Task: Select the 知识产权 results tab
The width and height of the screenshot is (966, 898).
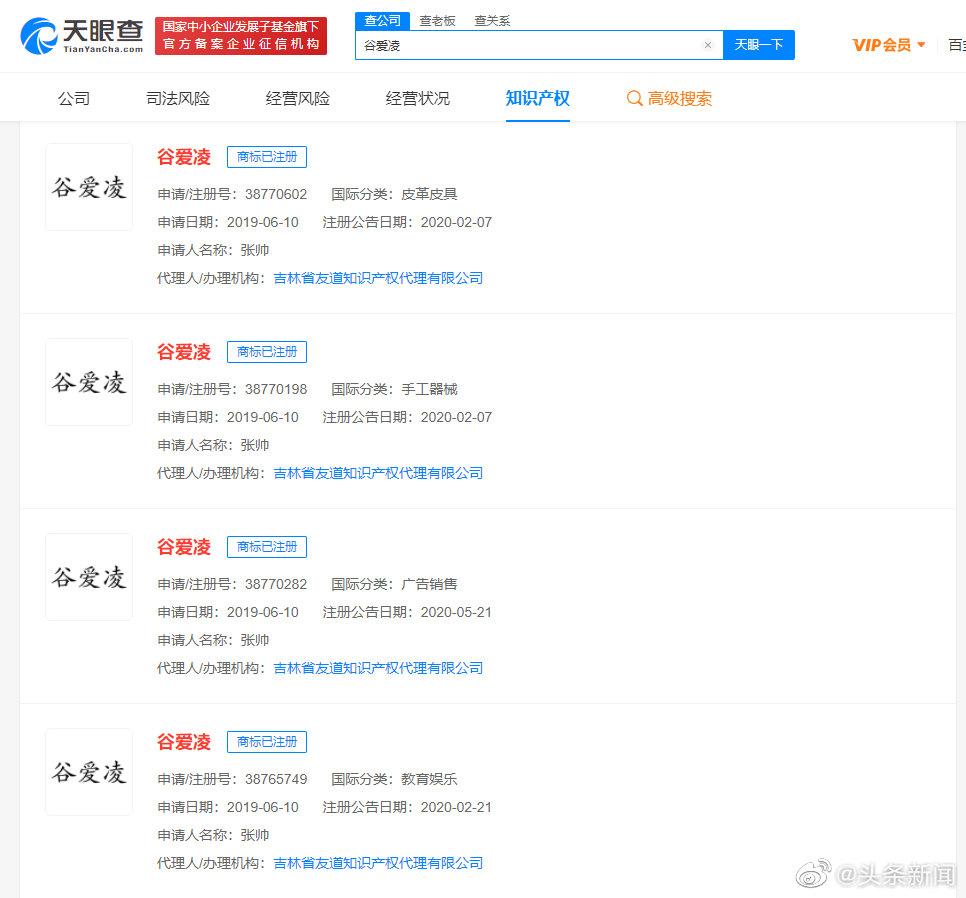Action: [538, 98]
